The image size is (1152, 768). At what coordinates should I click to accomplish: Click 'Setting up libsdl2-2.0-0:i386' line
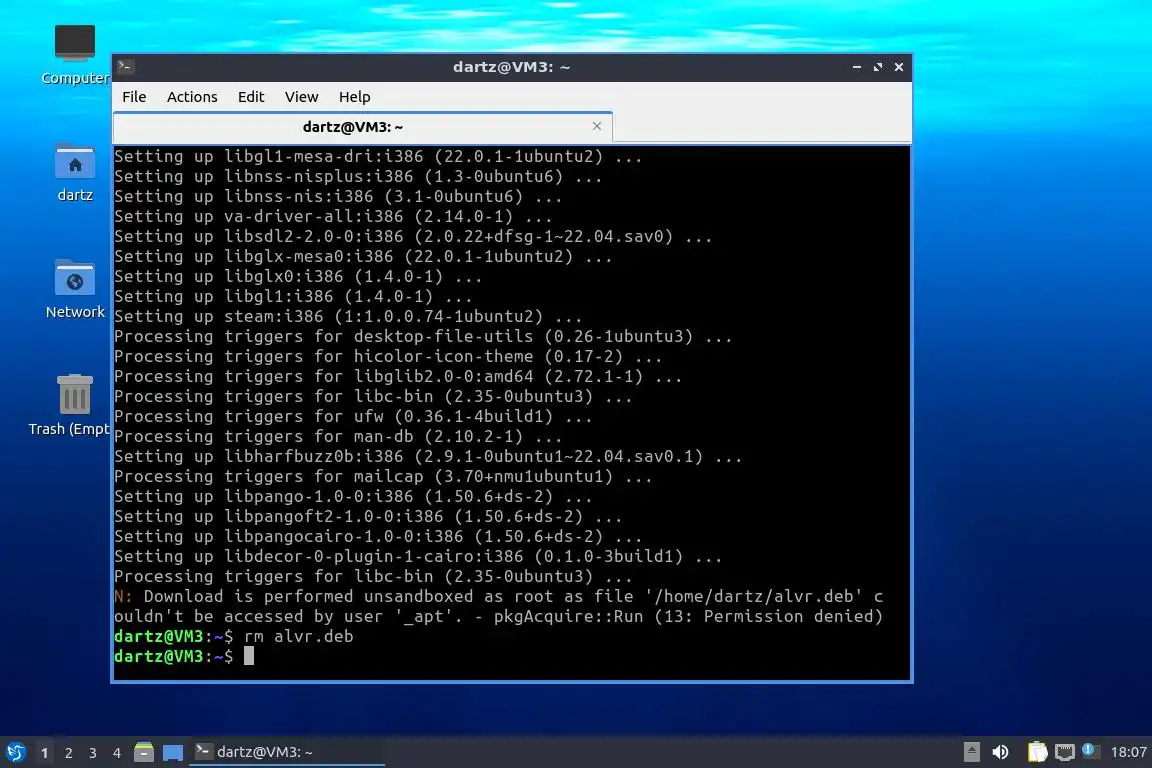click(x=413, y=237)
